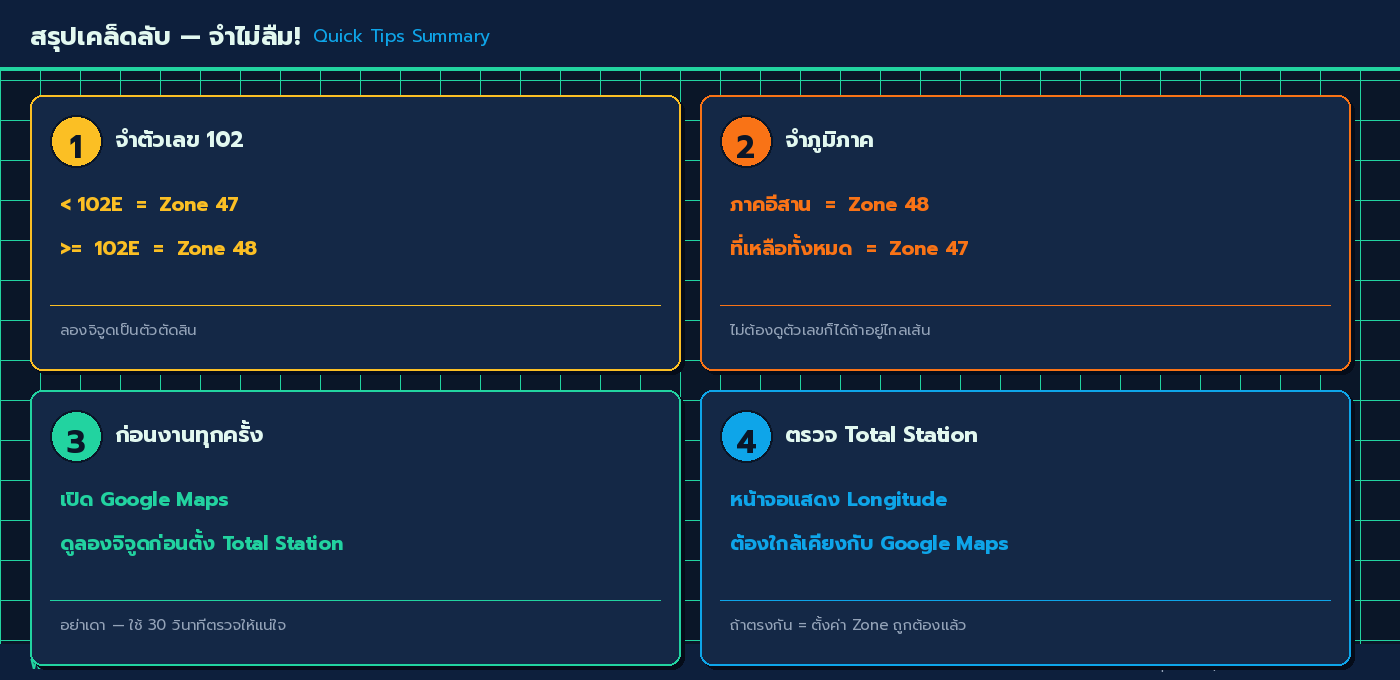Click the blue circle badge numbered 4
Viewport: 1400px width, 680px height.
click(746, 437)
